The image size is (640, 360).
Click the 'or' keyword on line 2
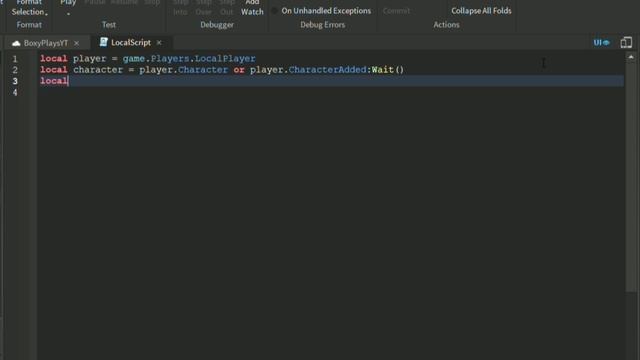pos(239,70)
